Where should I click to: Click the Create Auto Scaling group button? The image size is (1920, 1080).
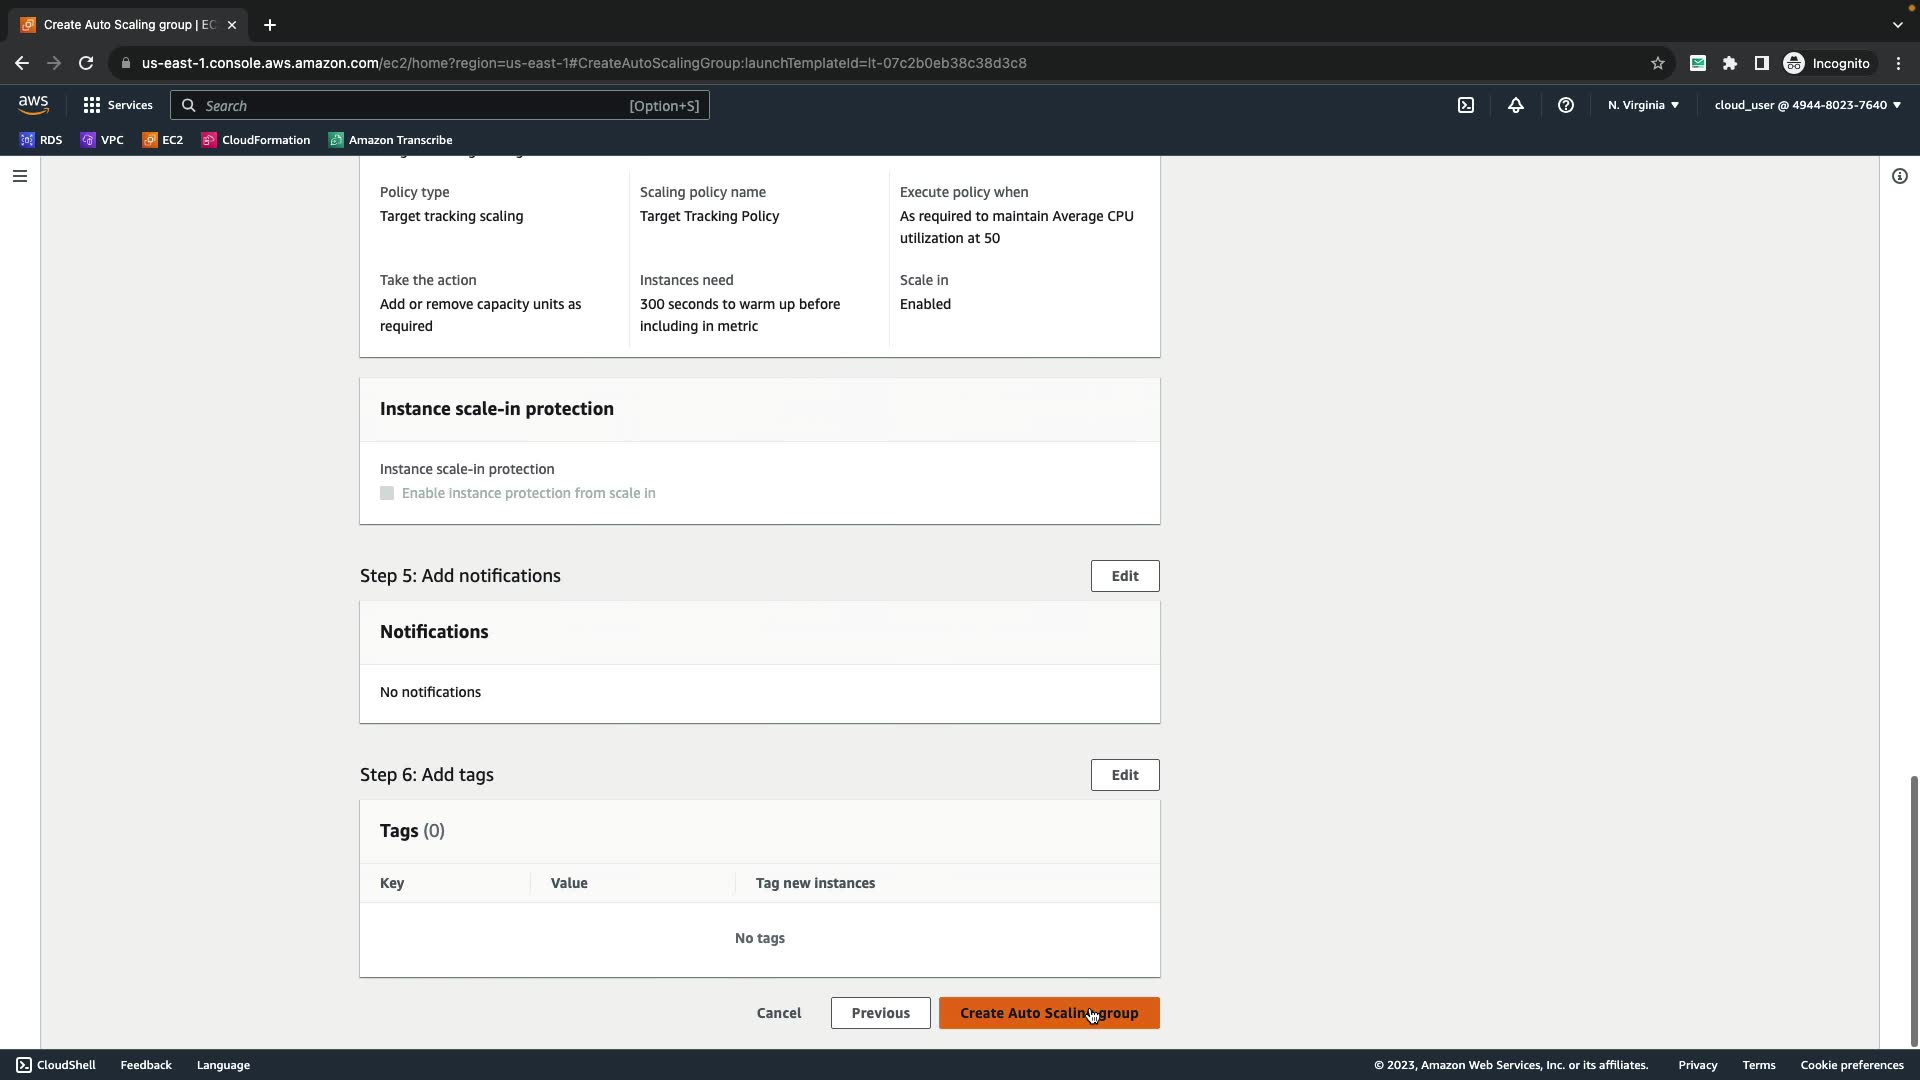1048,1013
